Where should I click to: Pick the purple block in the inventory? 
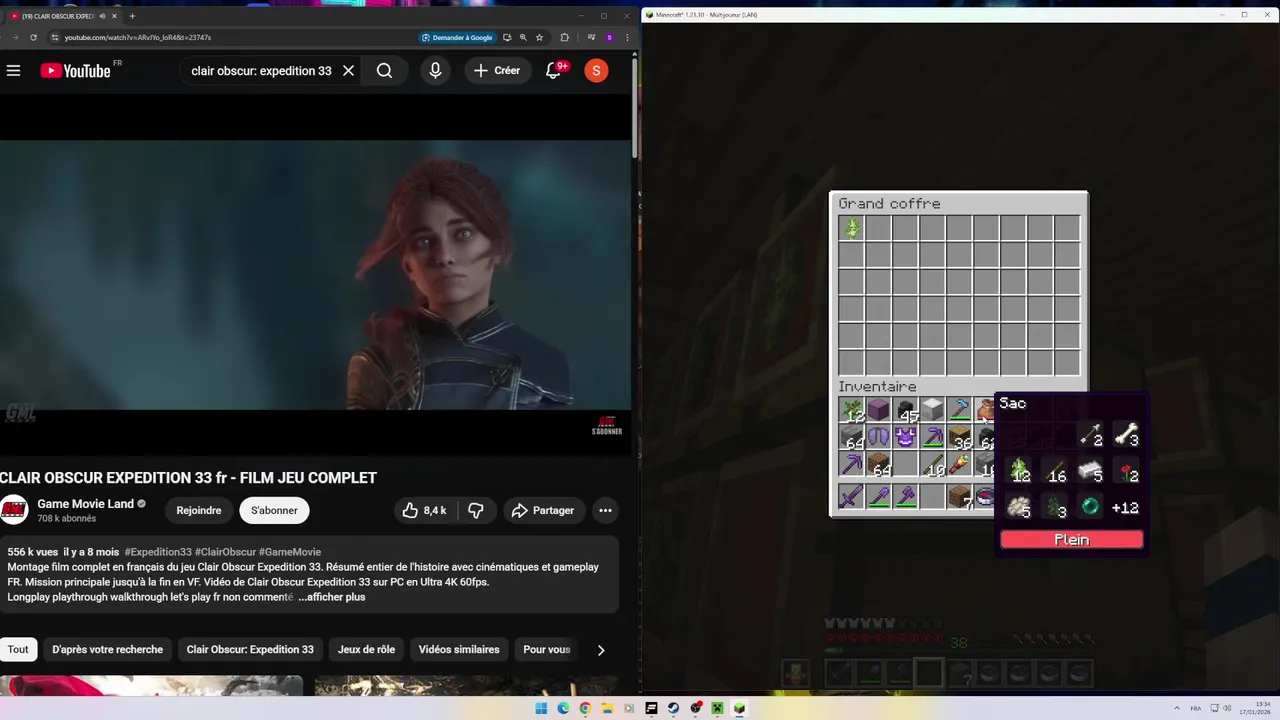[x=878, y=410]
